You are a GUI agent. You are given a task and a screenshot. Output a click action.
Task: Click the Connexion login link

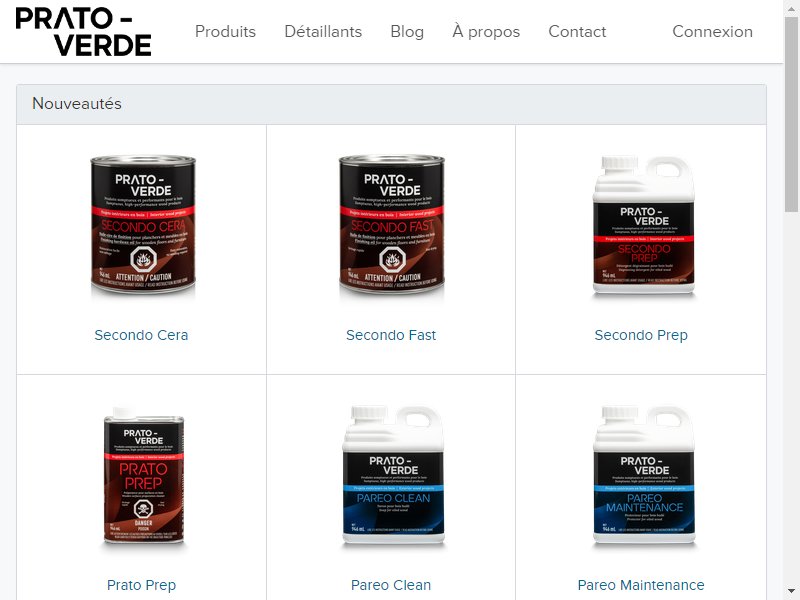(x=712, y=32)
